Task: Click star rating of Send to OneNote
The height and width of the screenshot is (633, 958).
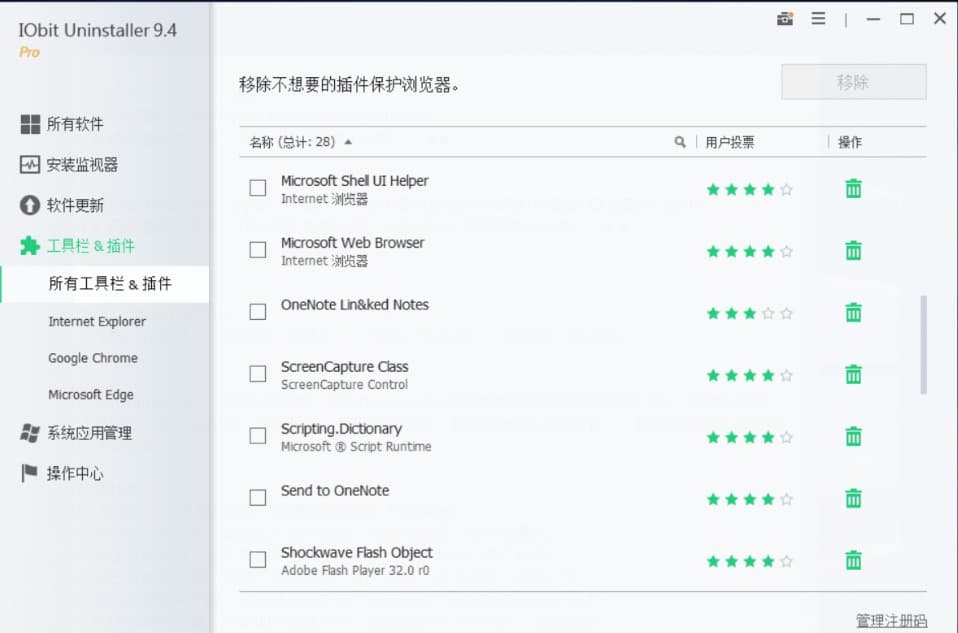Action: (750, 499)
